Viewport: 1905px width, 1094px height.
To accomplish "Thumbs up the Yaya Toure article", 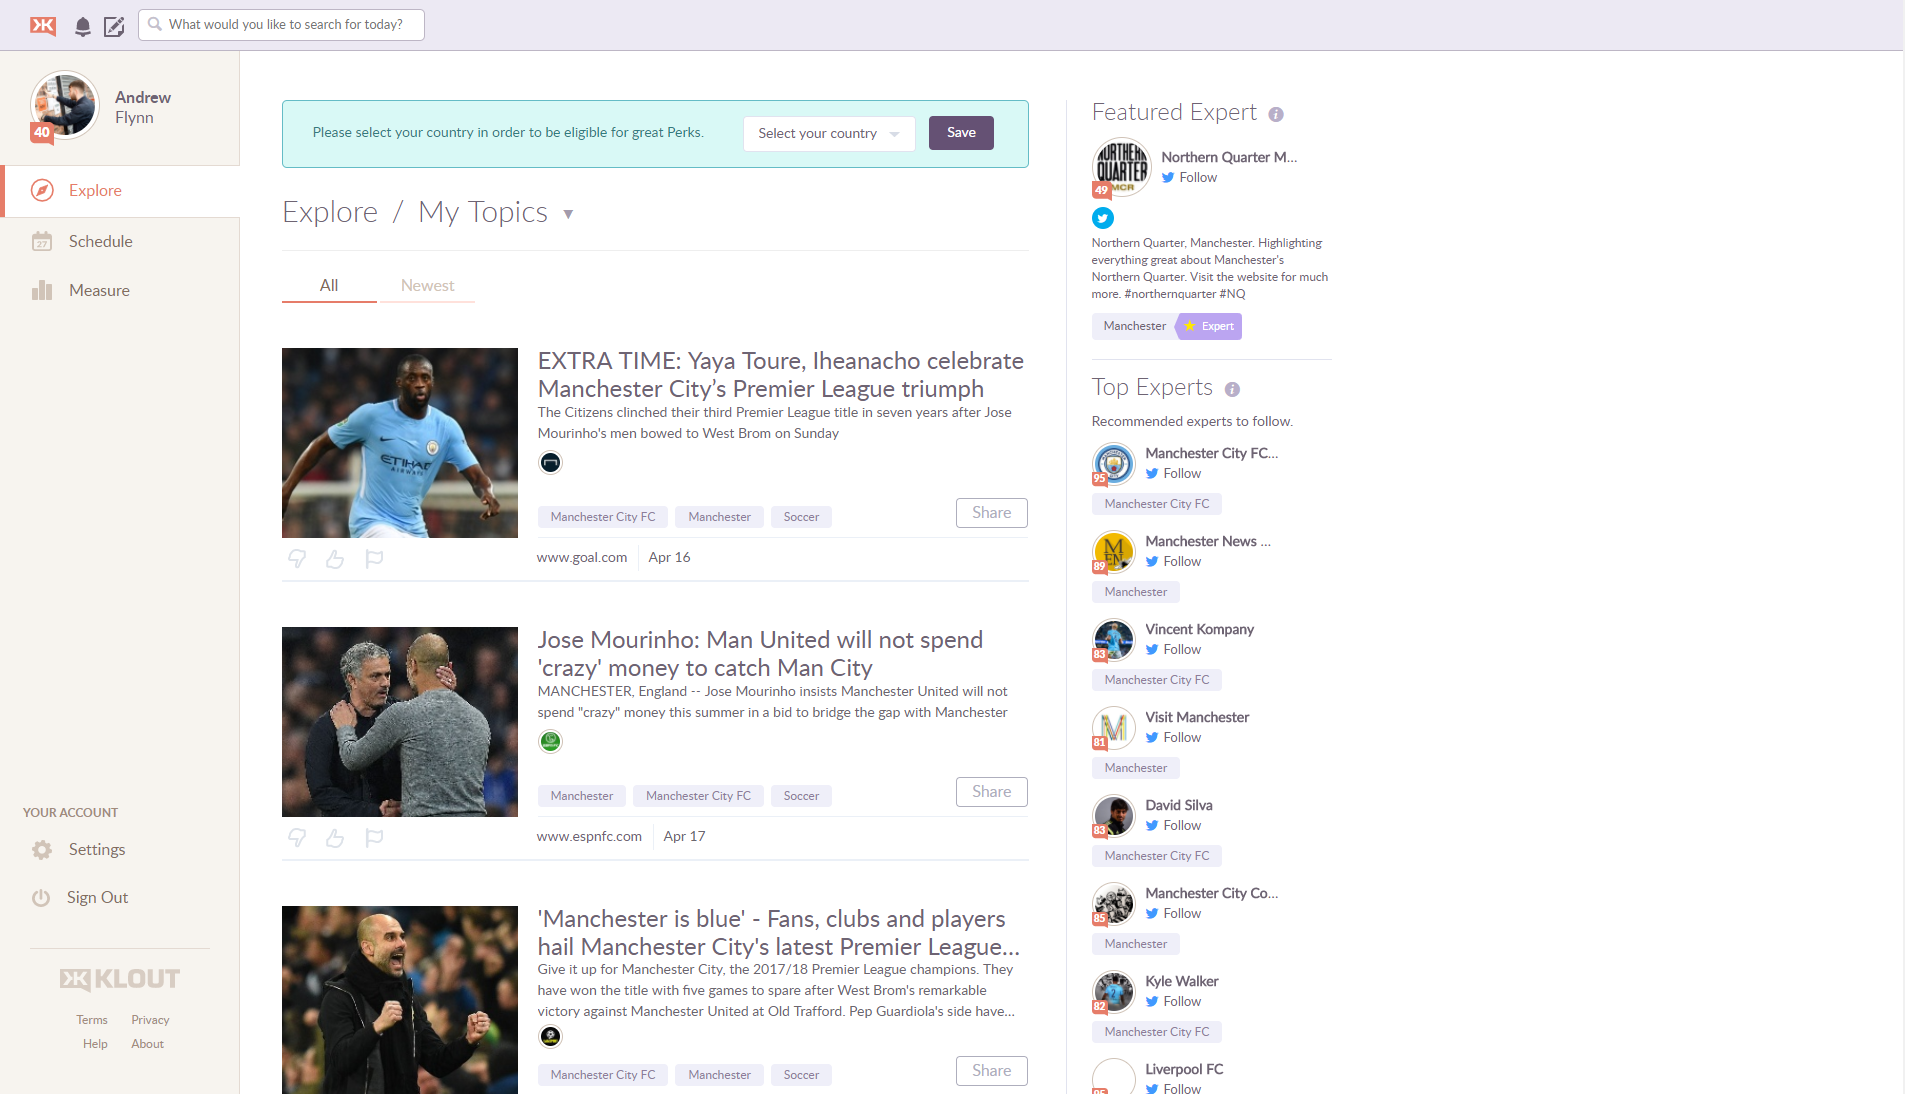I will 335,558.
